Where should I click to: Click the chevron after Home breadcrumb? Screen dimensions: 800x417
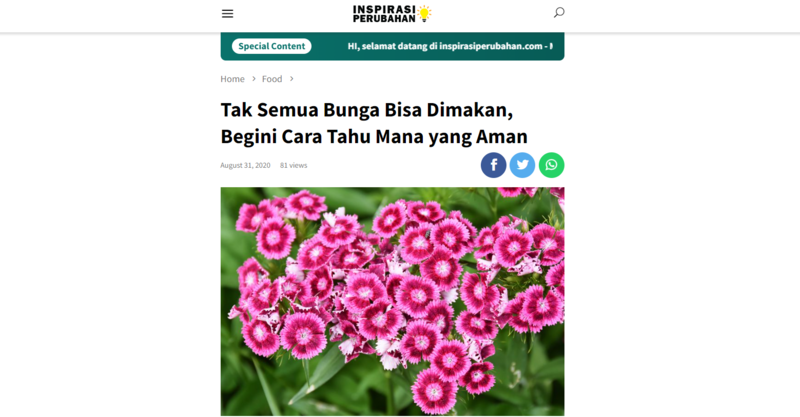[x=254, y=79]
